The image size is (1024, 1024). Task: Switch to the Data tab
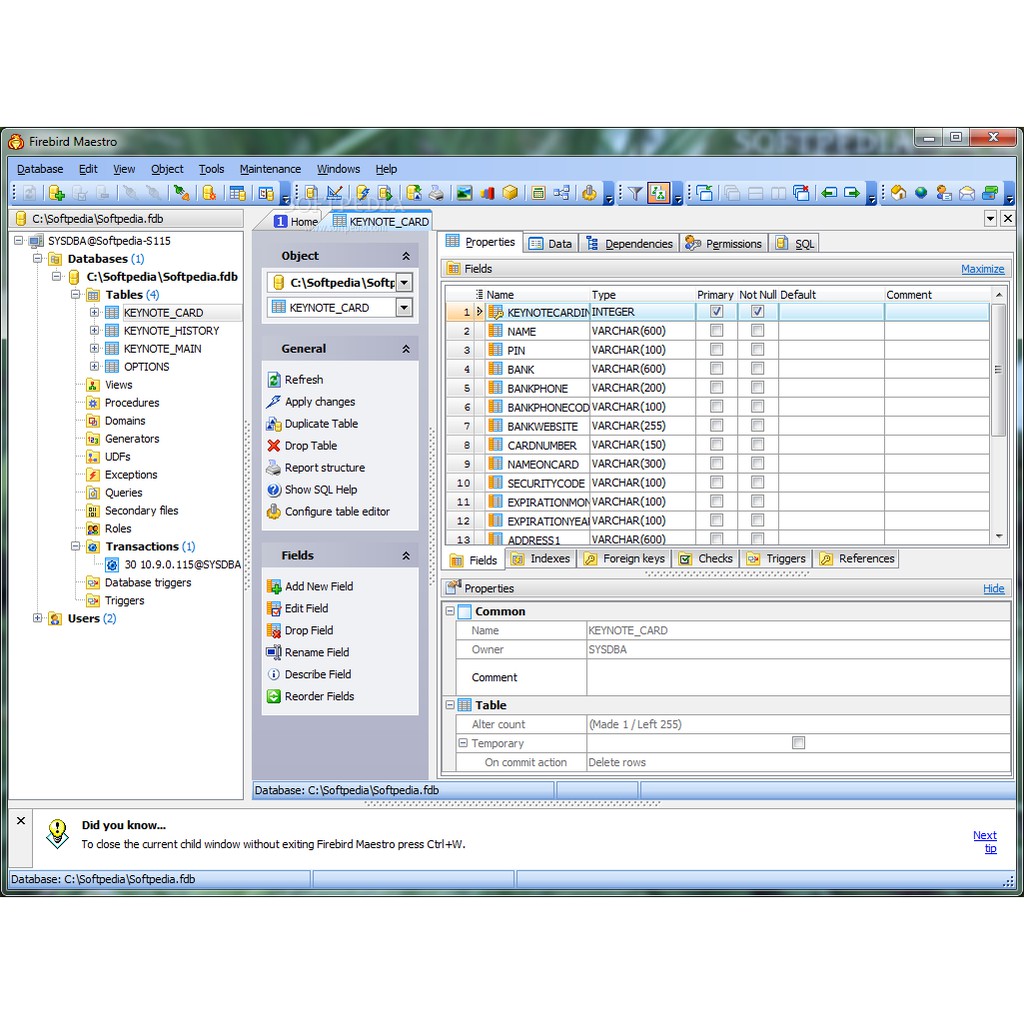click(551, 244)
